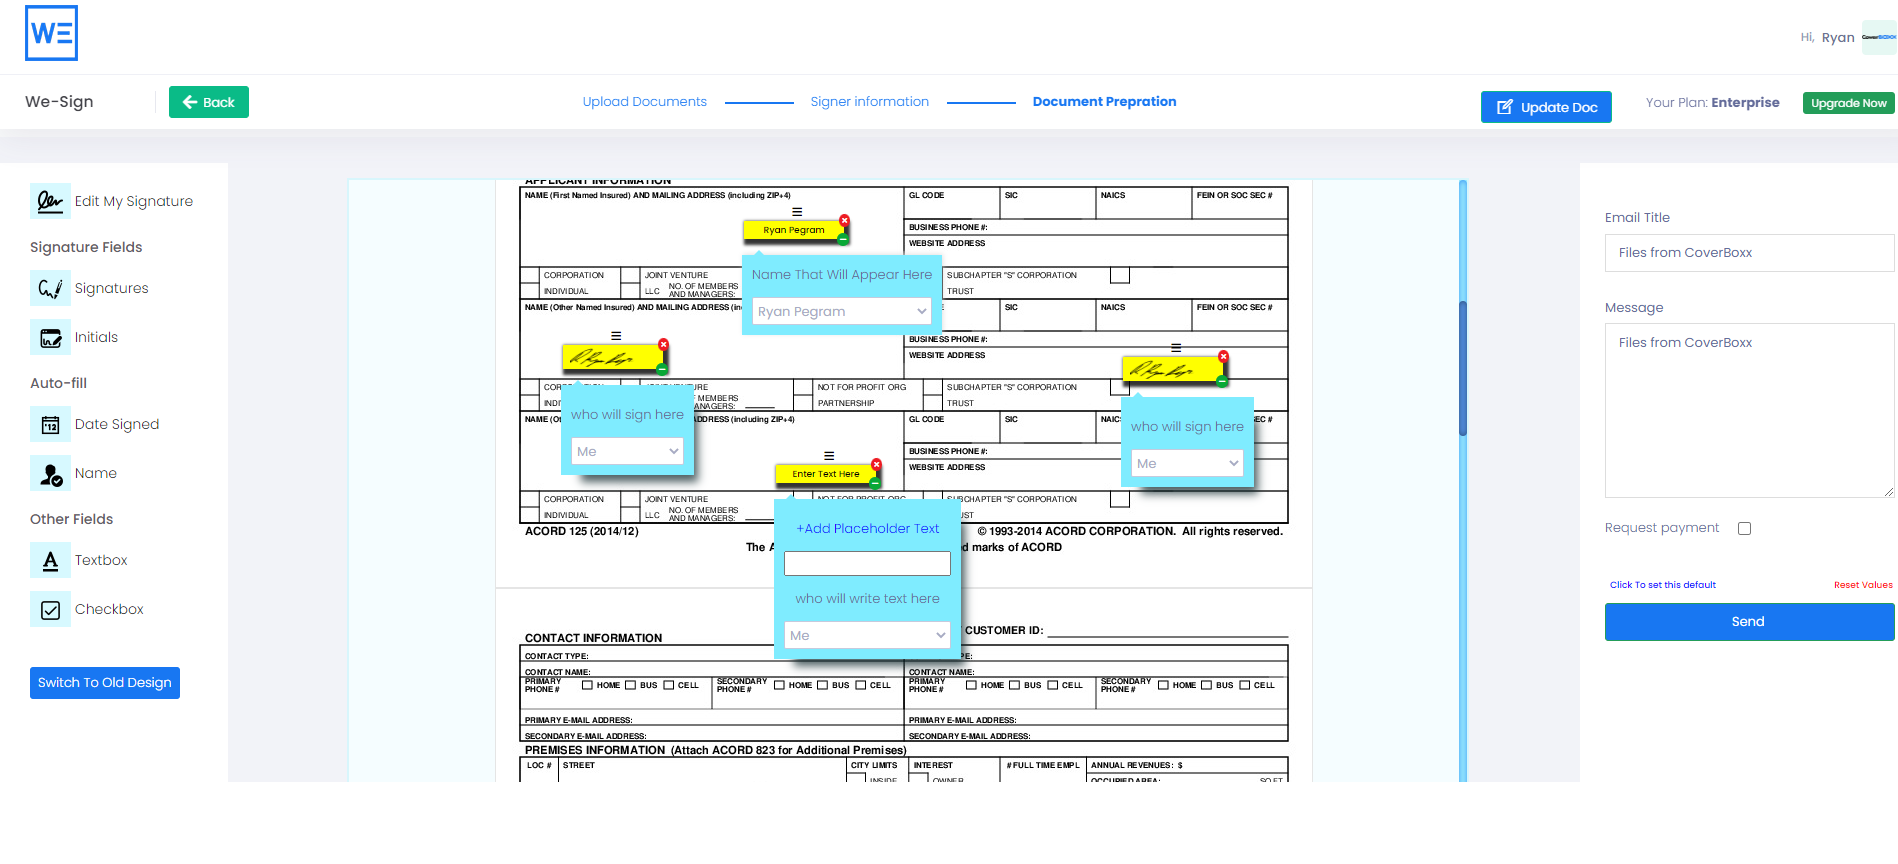The width and height of the screenshot is (1898, 864).
Task: Click the green handle on right signature field
Action: point(1222,381)
